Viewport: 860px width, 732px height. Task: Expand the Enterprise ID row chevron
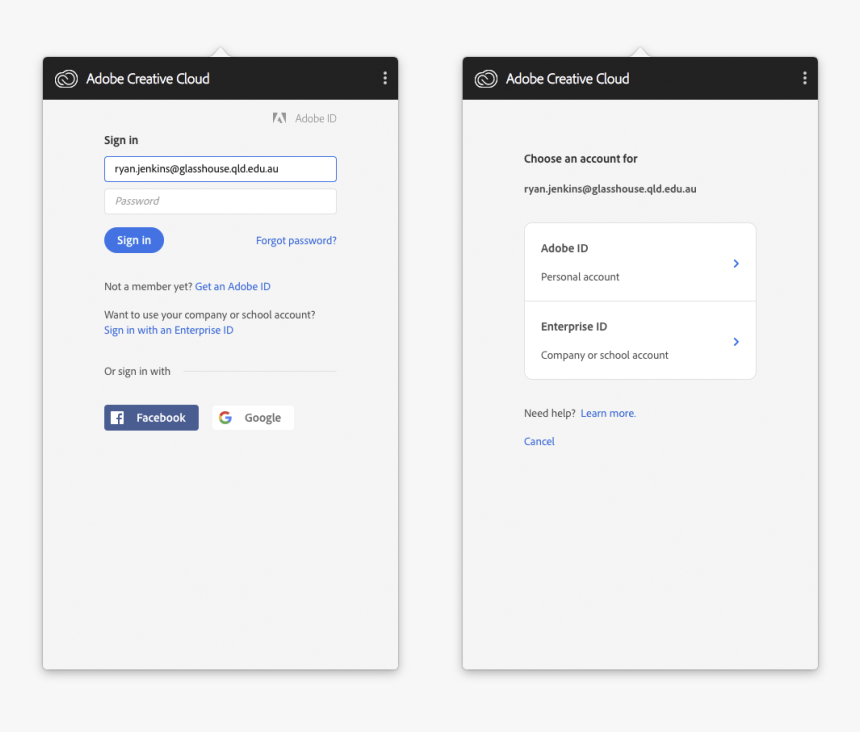(x=736, y=342)
